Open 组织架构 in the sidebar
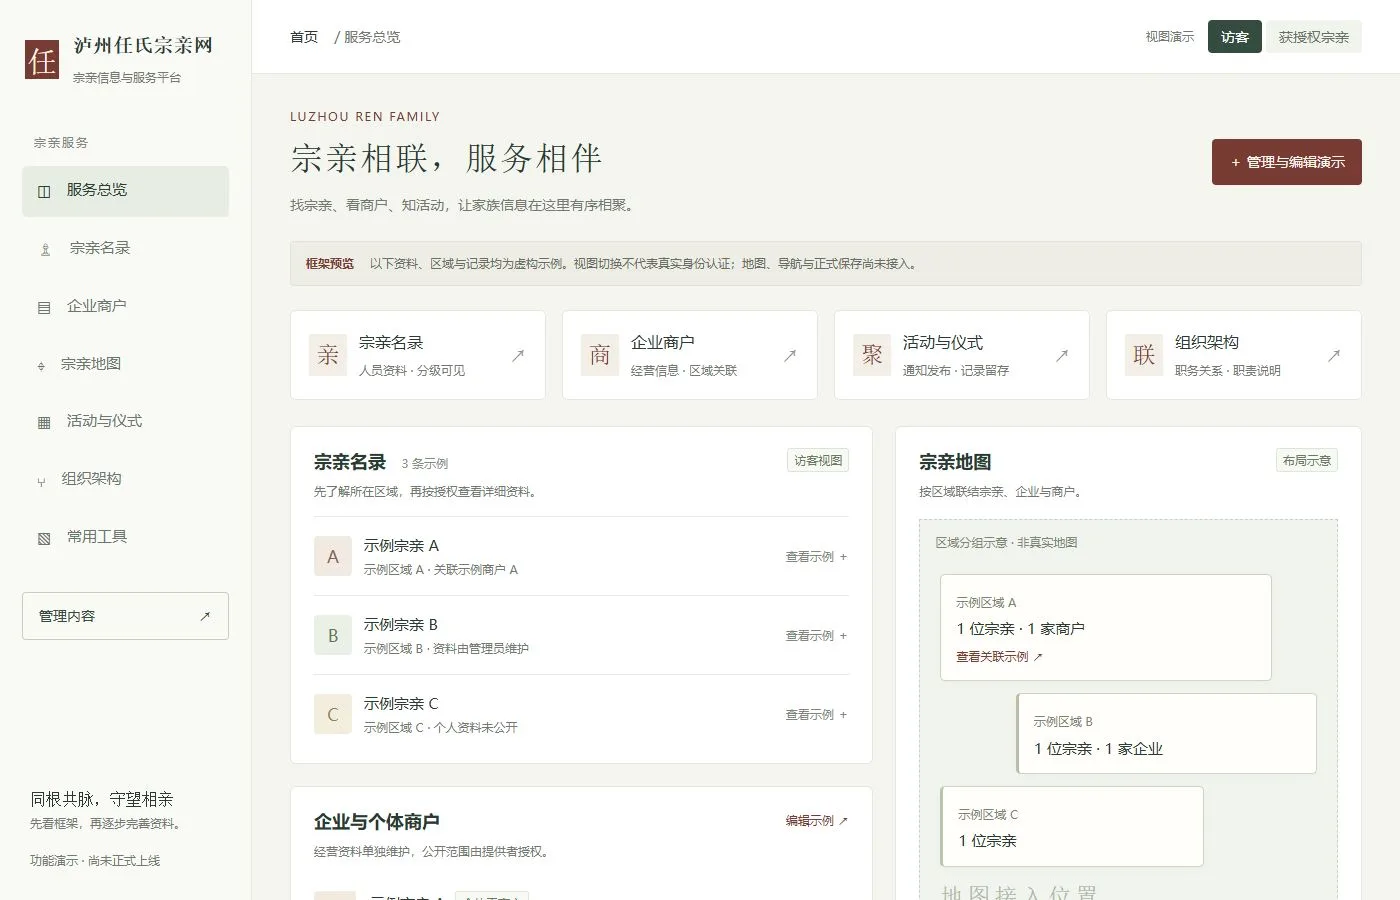 coord(126,479)
